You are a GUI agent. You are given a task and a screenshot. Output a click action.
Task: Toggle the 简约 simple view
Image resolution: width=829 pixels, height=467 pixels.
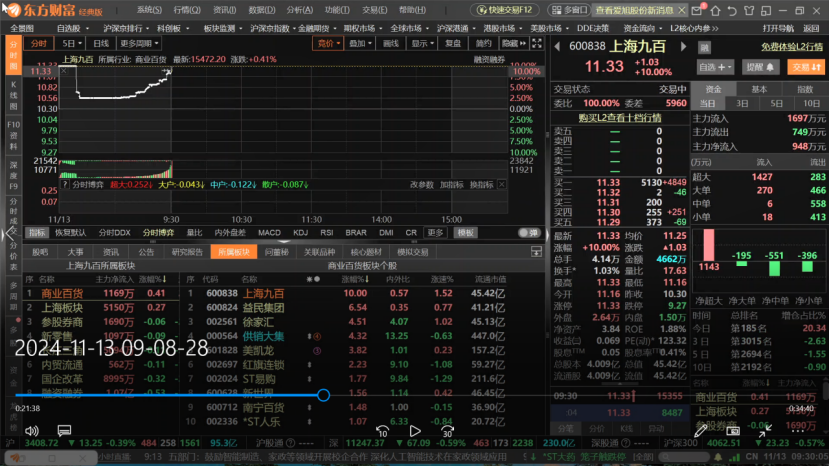tap(483, 43)
